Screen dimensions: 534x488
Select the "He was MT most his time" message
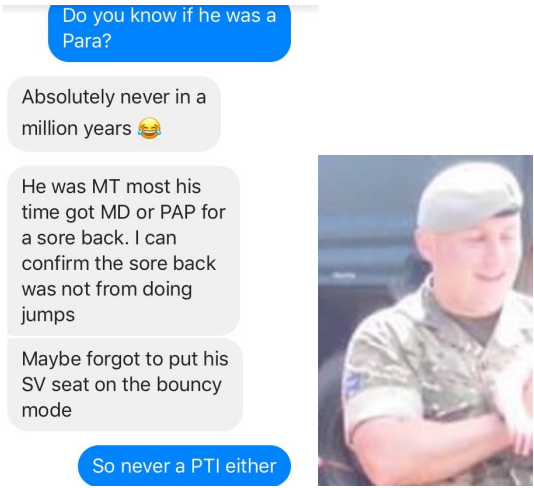click(x=123, y=251)
